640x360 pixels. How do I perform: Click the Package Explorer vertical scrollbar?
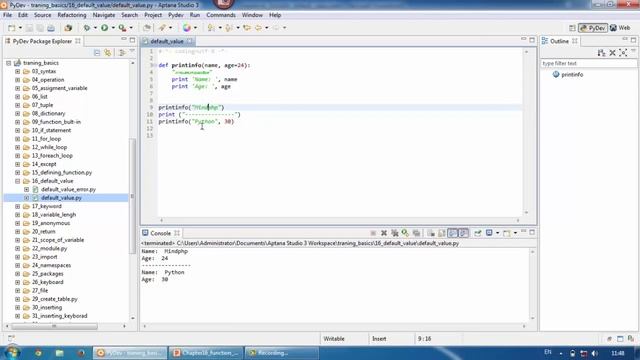click(132, 196)
